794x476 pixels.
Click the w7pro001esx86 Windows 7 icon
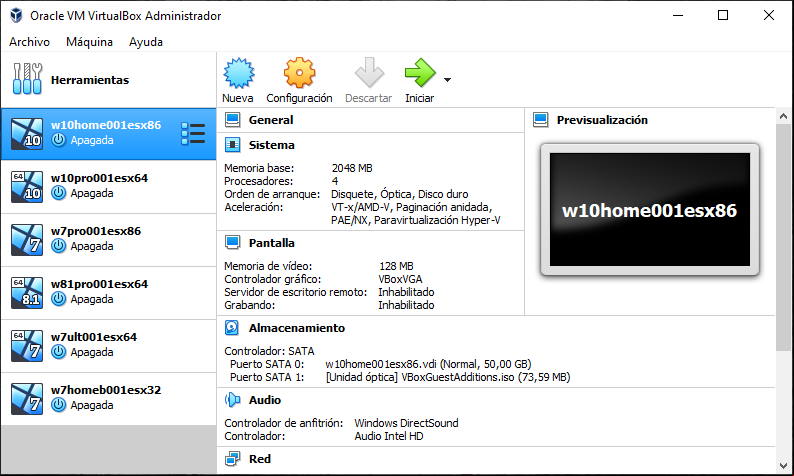point(27,240)
